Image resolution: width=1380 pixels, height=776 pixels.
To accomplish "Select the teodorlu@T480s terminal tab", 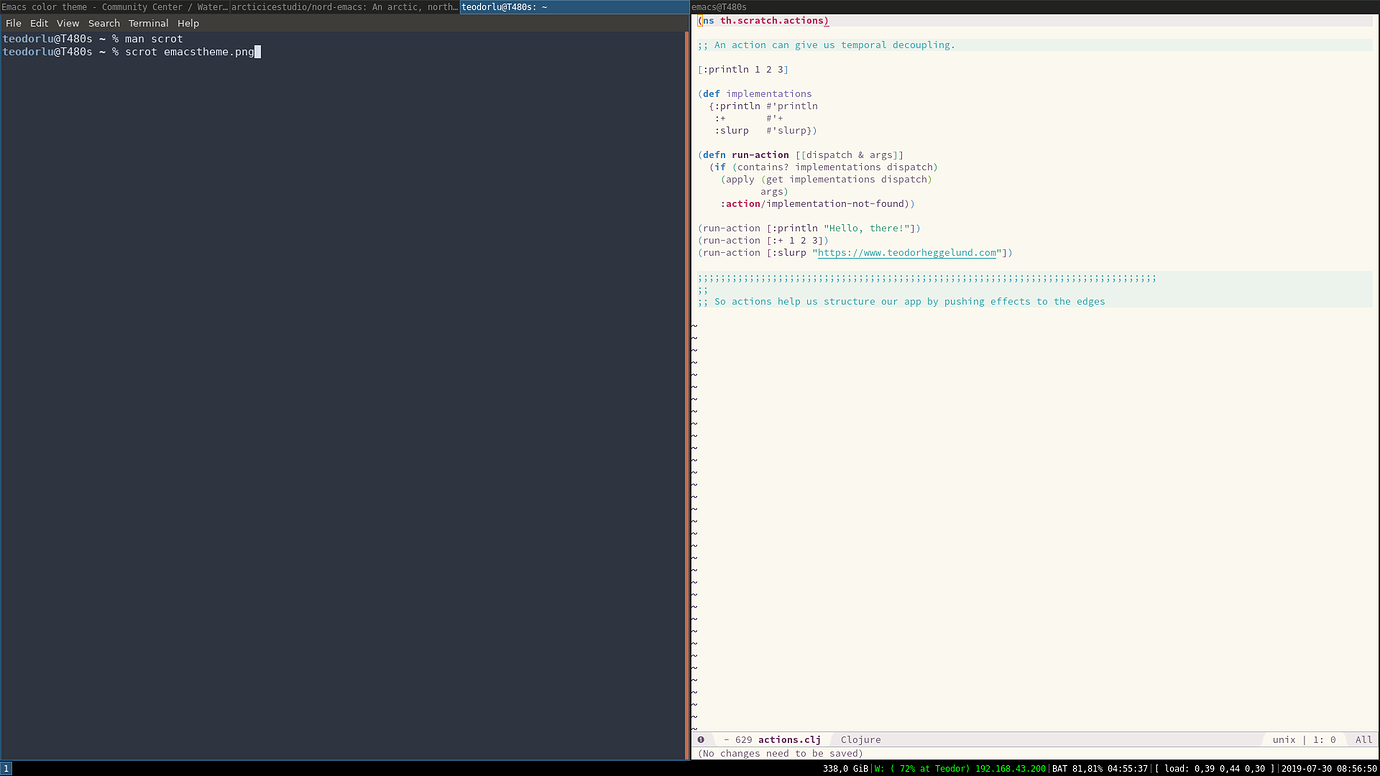I will 575,7.
